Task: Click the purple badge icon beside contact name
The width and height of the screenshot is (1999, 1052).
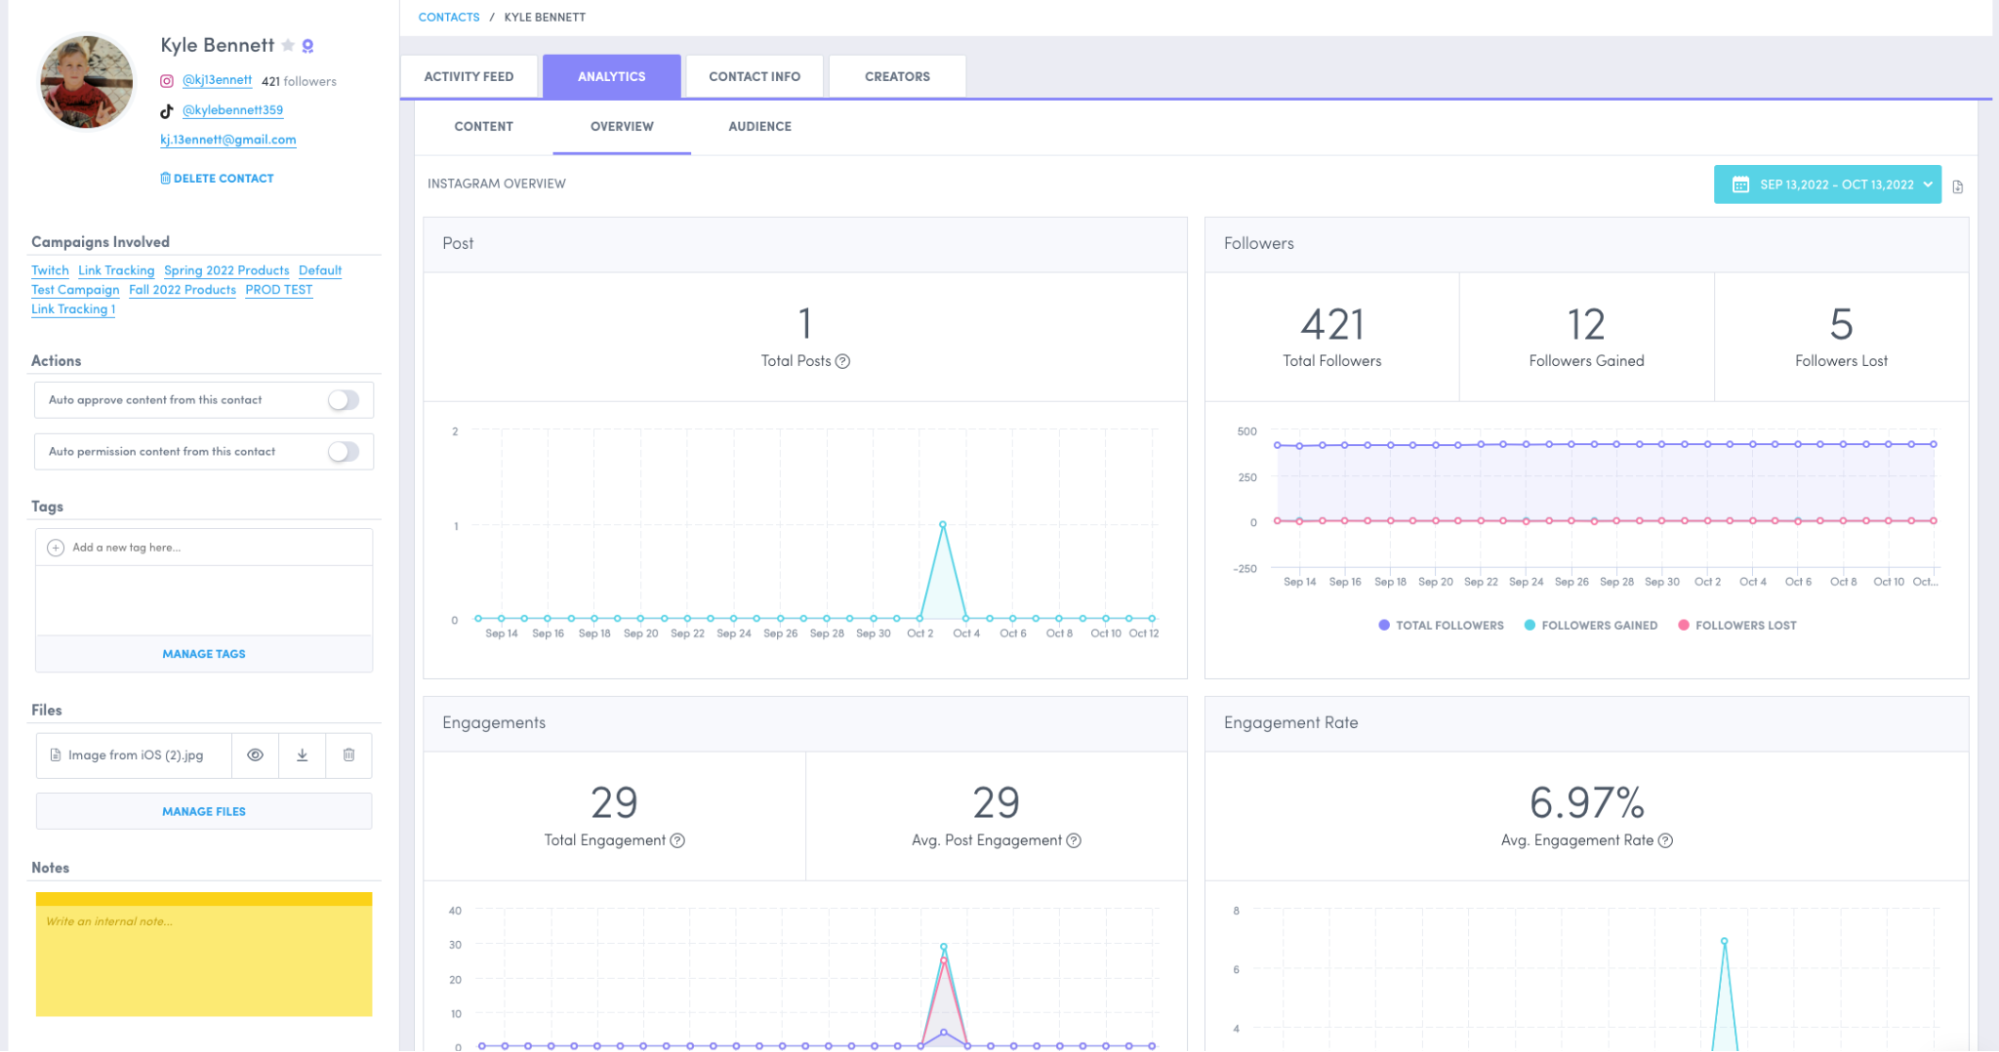Action: tap(308, 46)
